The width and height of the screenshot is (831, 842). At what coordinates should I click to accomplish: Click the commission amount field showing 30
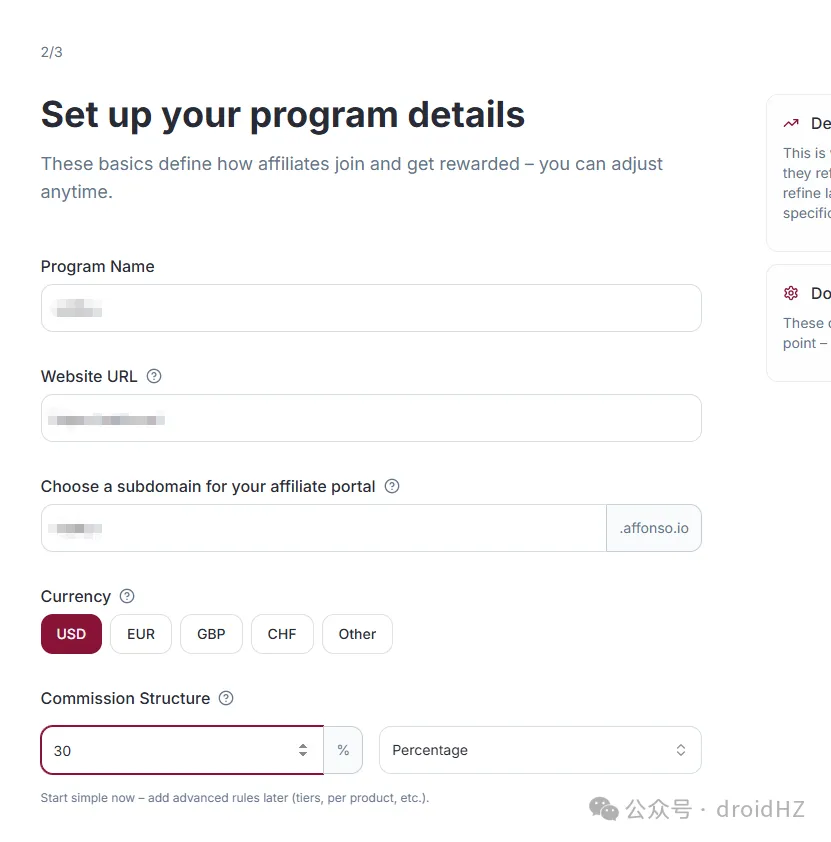point(165,750)
